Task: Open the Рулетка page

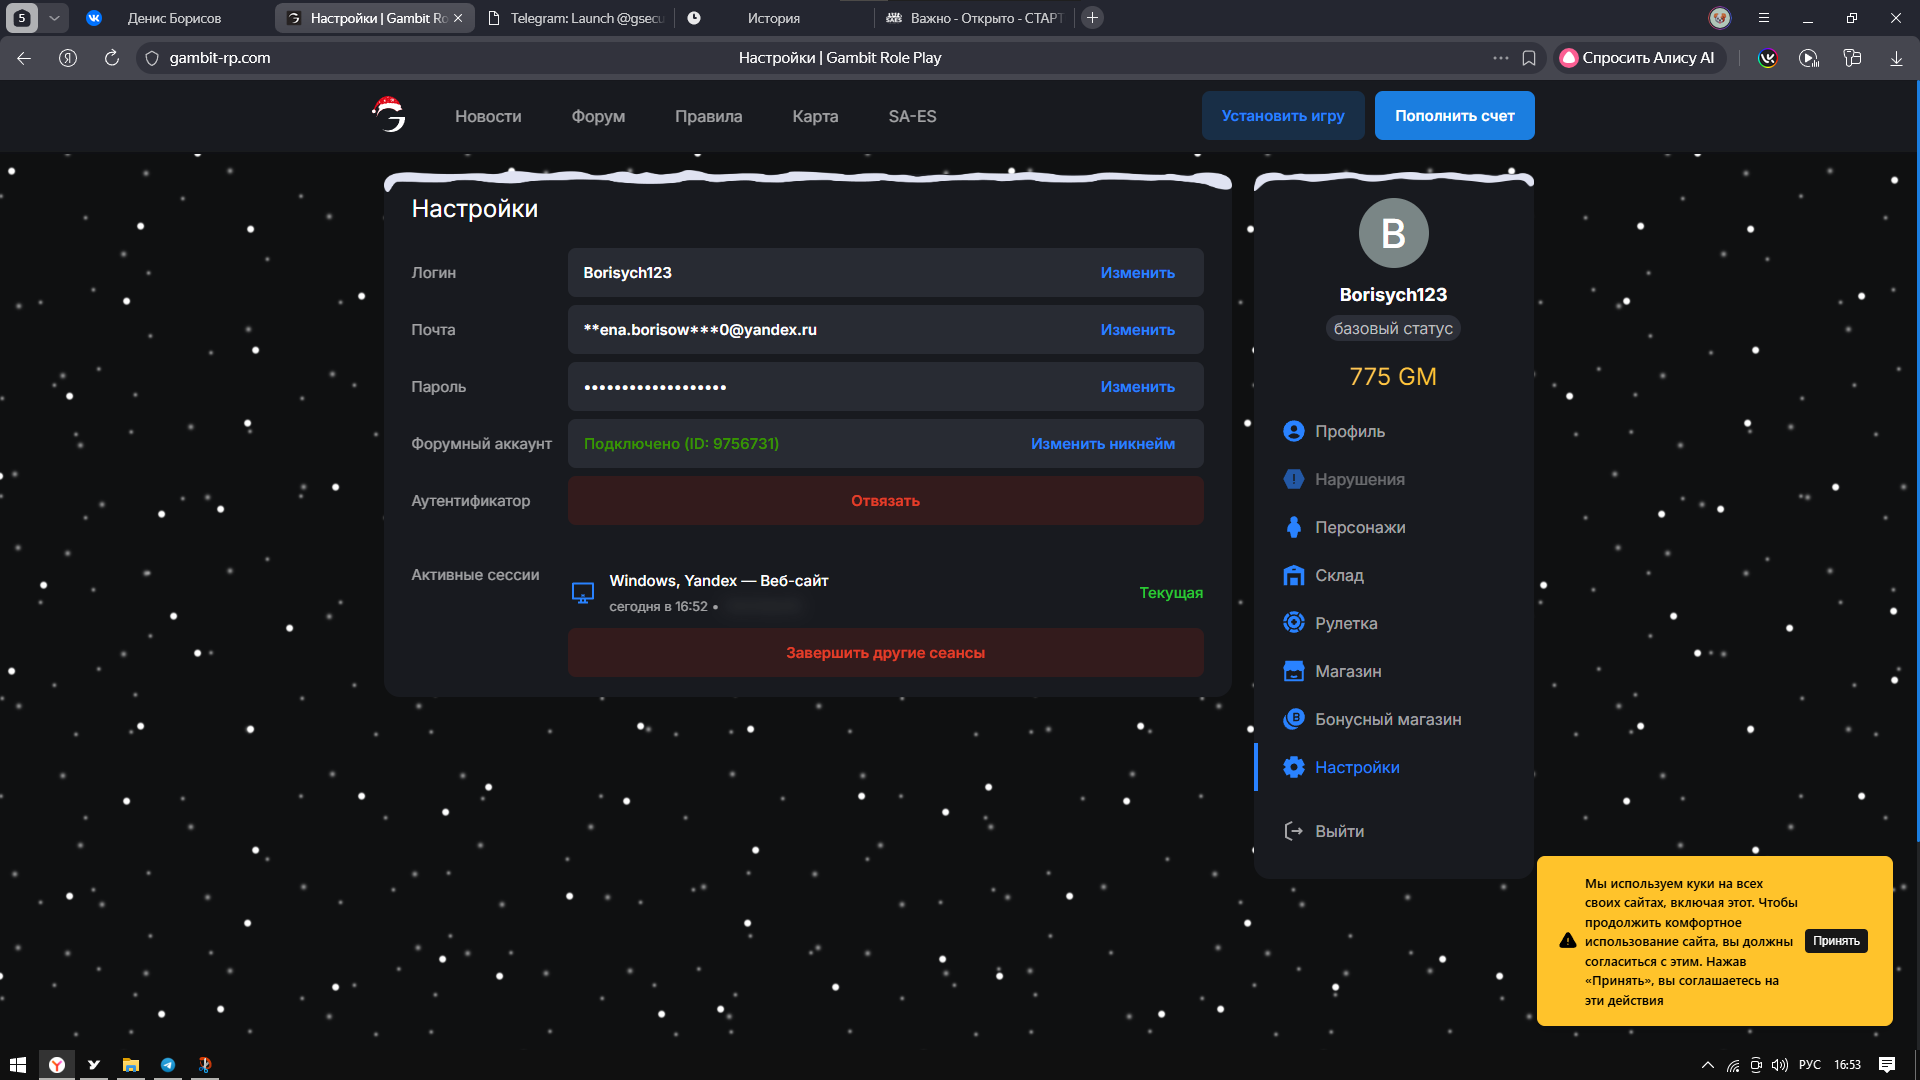Action: tap(1345, 623)
